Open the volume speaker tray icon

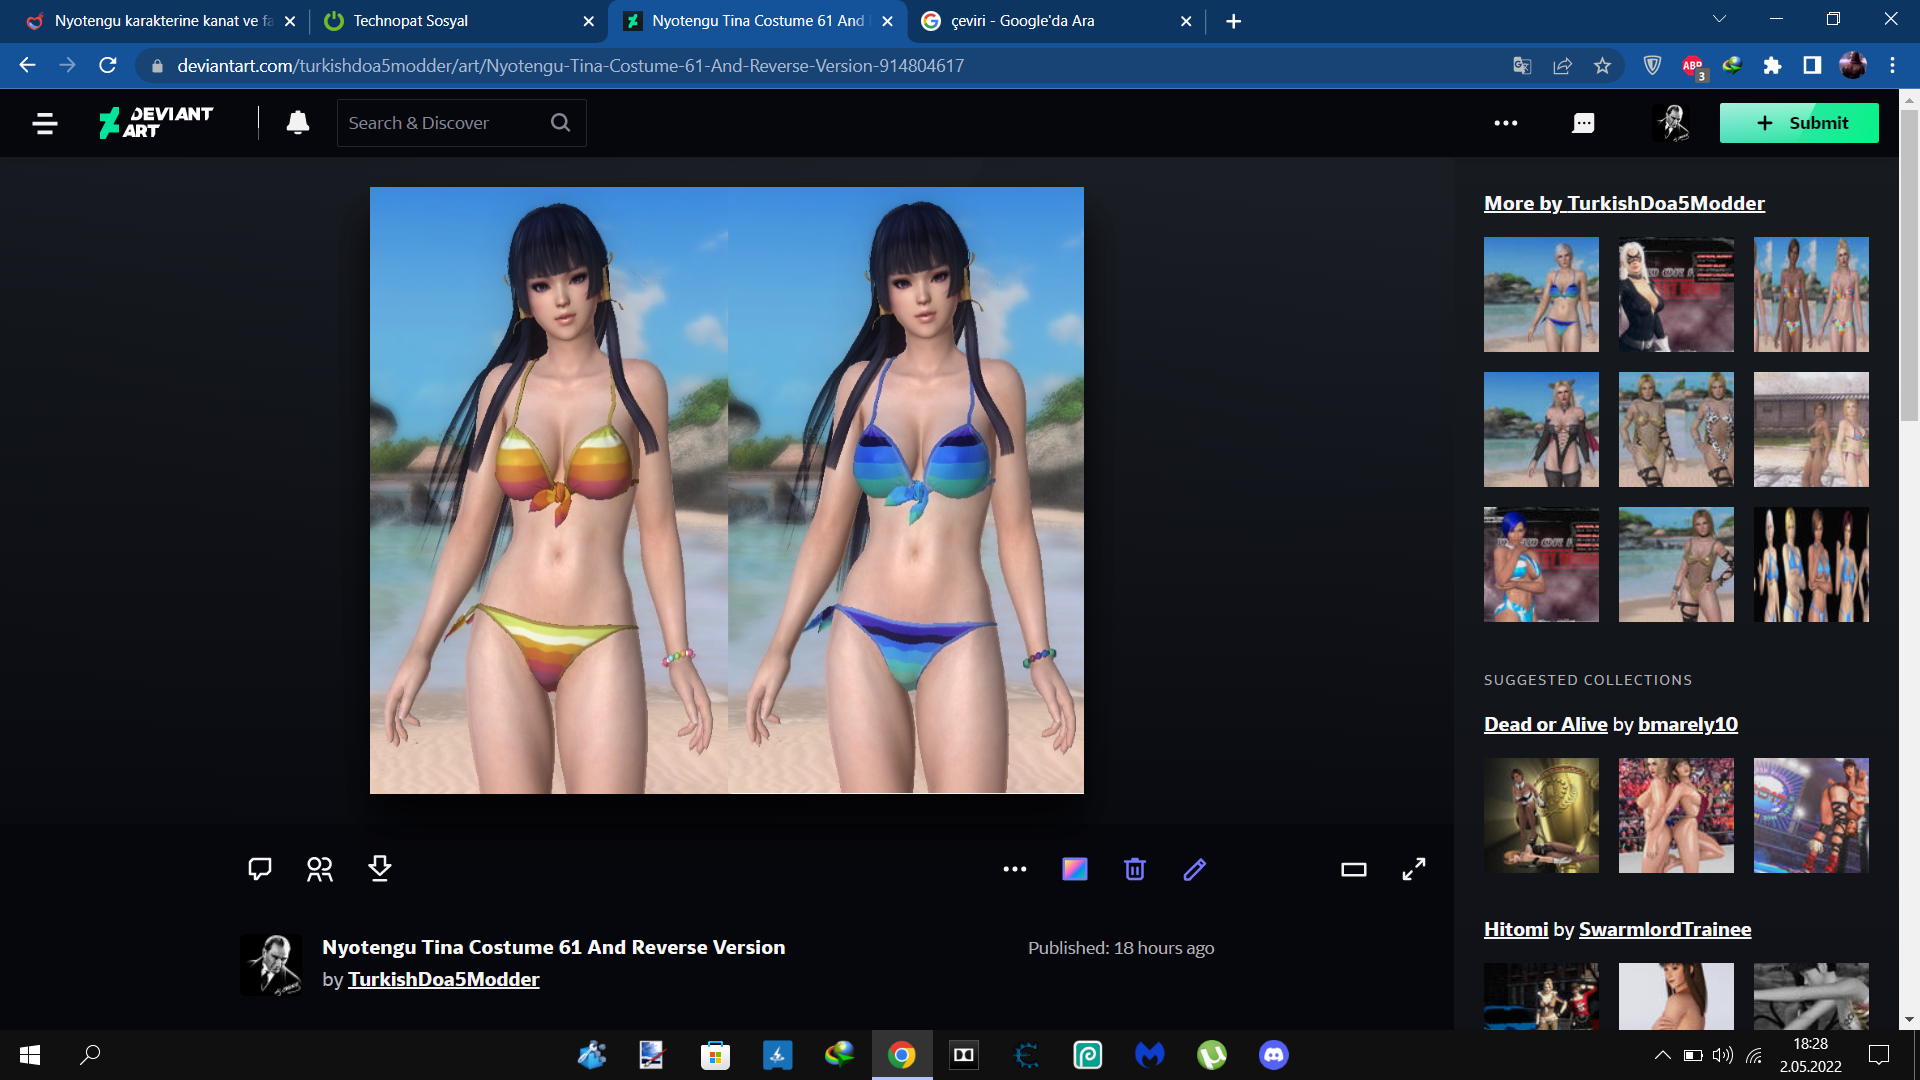click(x=1722, y=1055)
